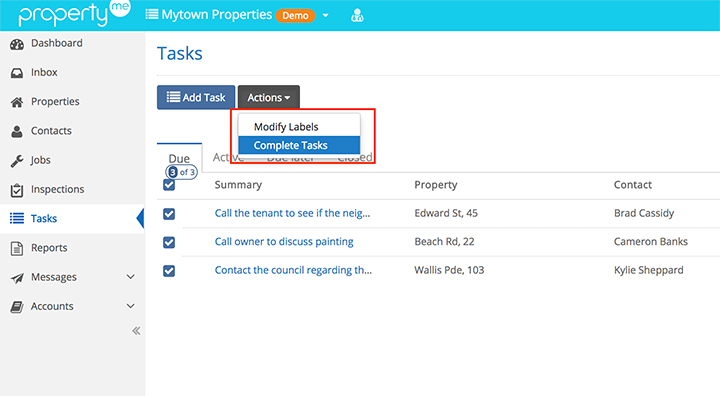This screenshot has height=396, width=720.
Task: Switch to the Due tab
Action: pyautogui.click(x=179, y=158)
